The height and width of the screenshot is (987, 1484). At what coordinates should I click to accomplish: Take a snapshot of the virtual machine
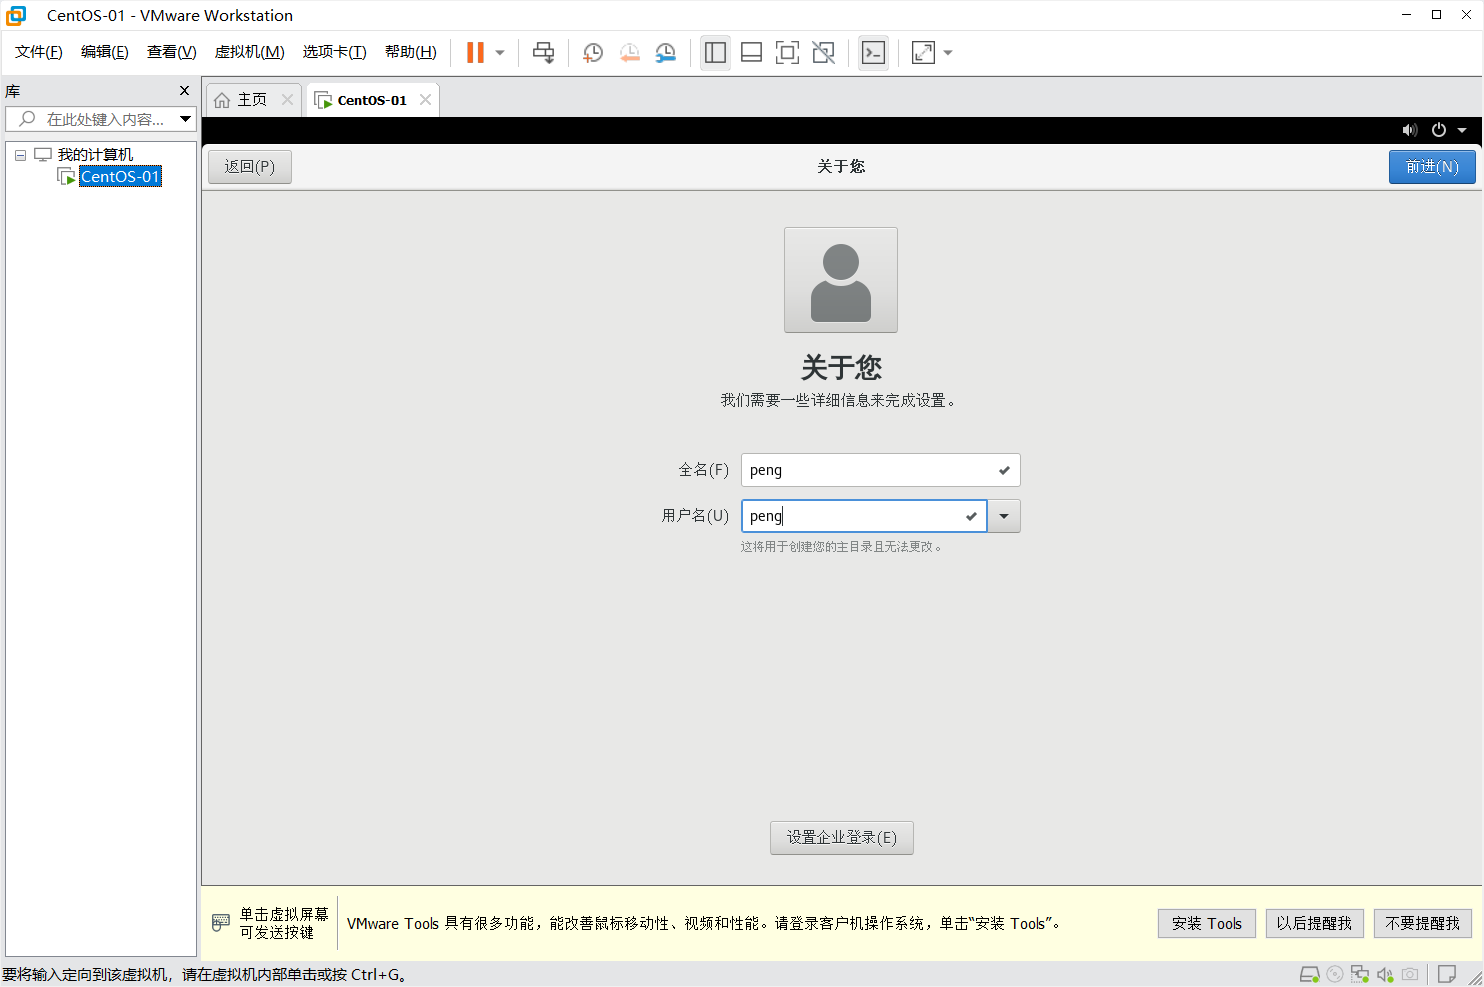coord(592,52)
